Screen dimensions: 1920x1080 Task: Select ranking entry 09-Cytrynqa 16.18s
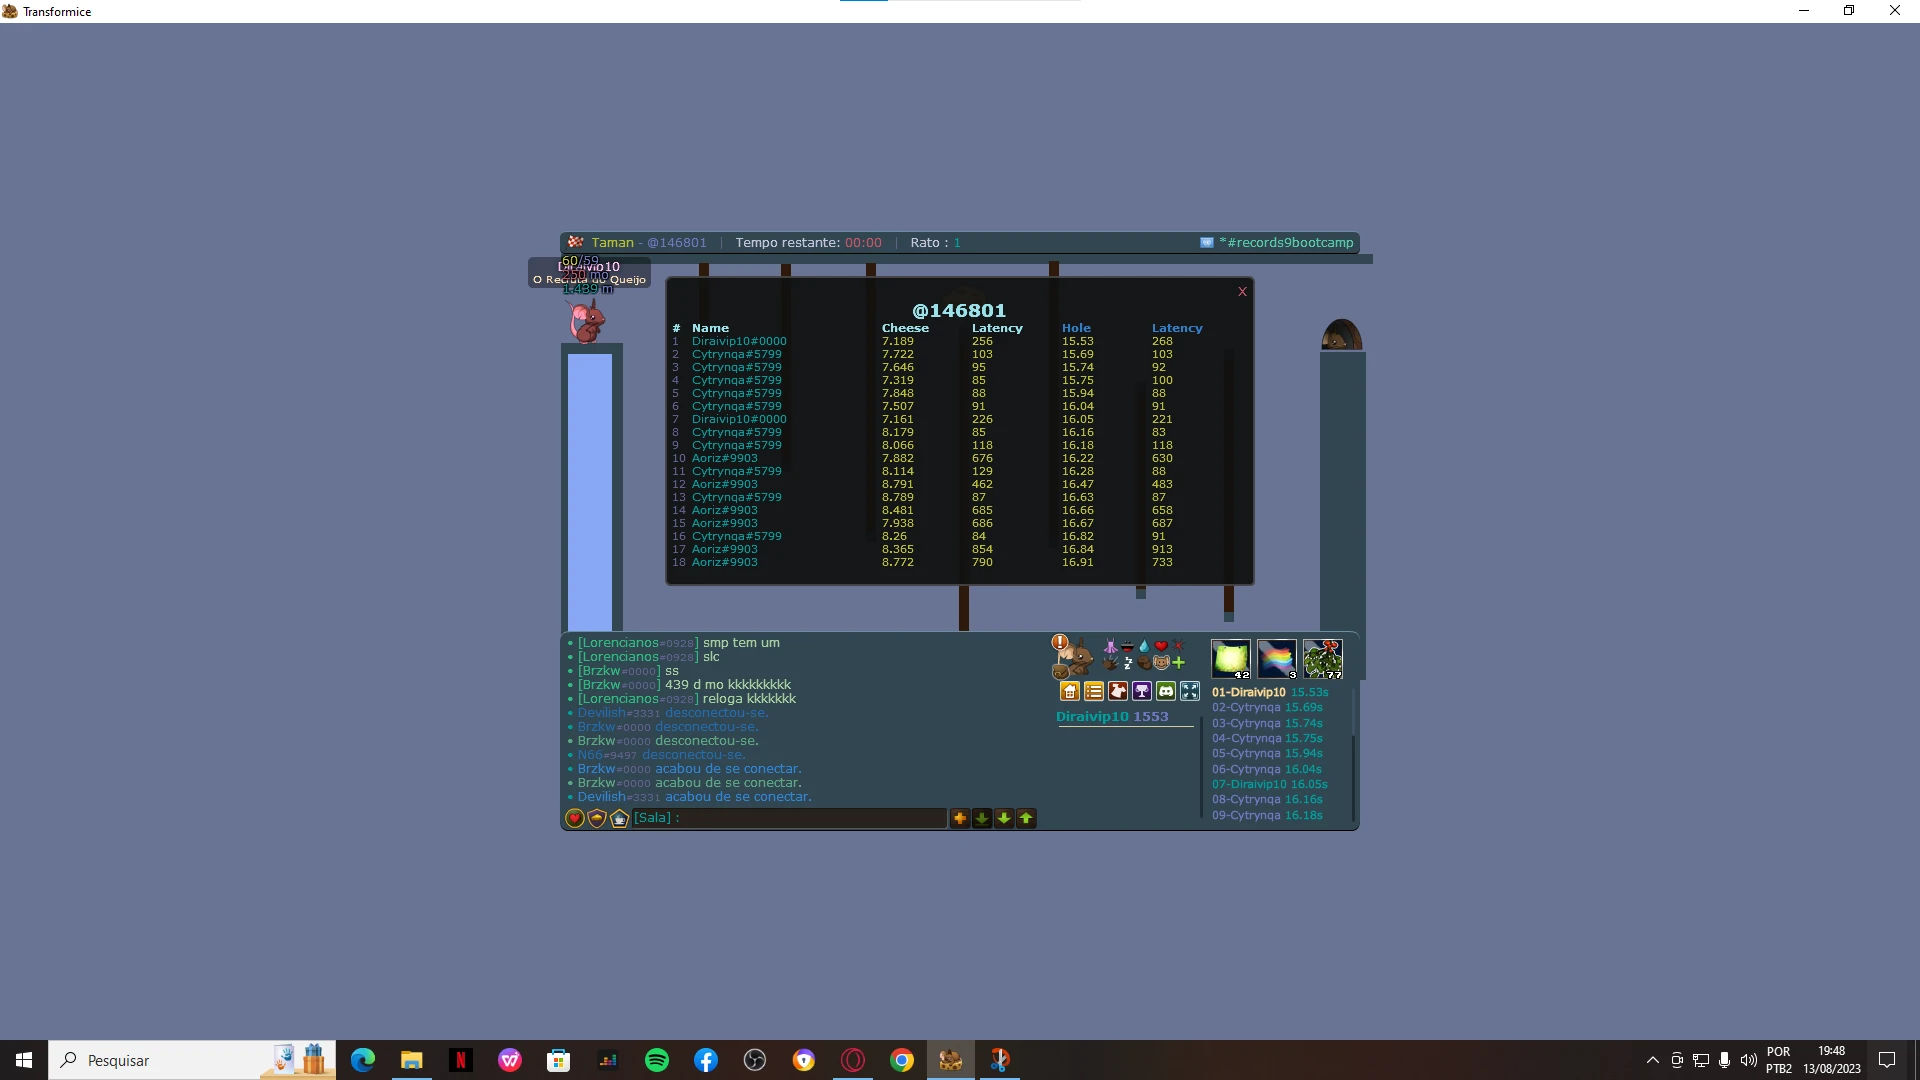(x=1267, y=815)
